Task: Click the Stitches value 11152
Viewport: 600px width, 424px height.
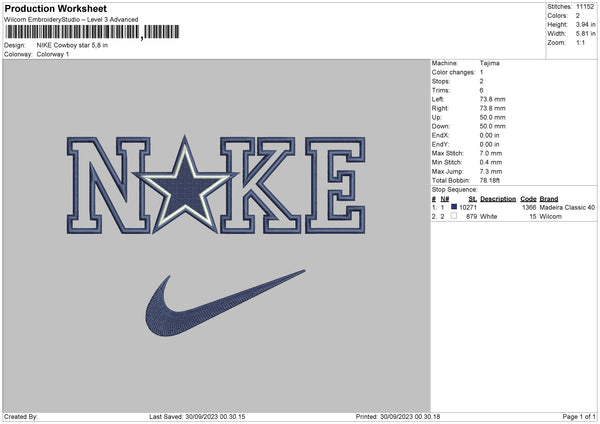Action: [x=585, y=7]
